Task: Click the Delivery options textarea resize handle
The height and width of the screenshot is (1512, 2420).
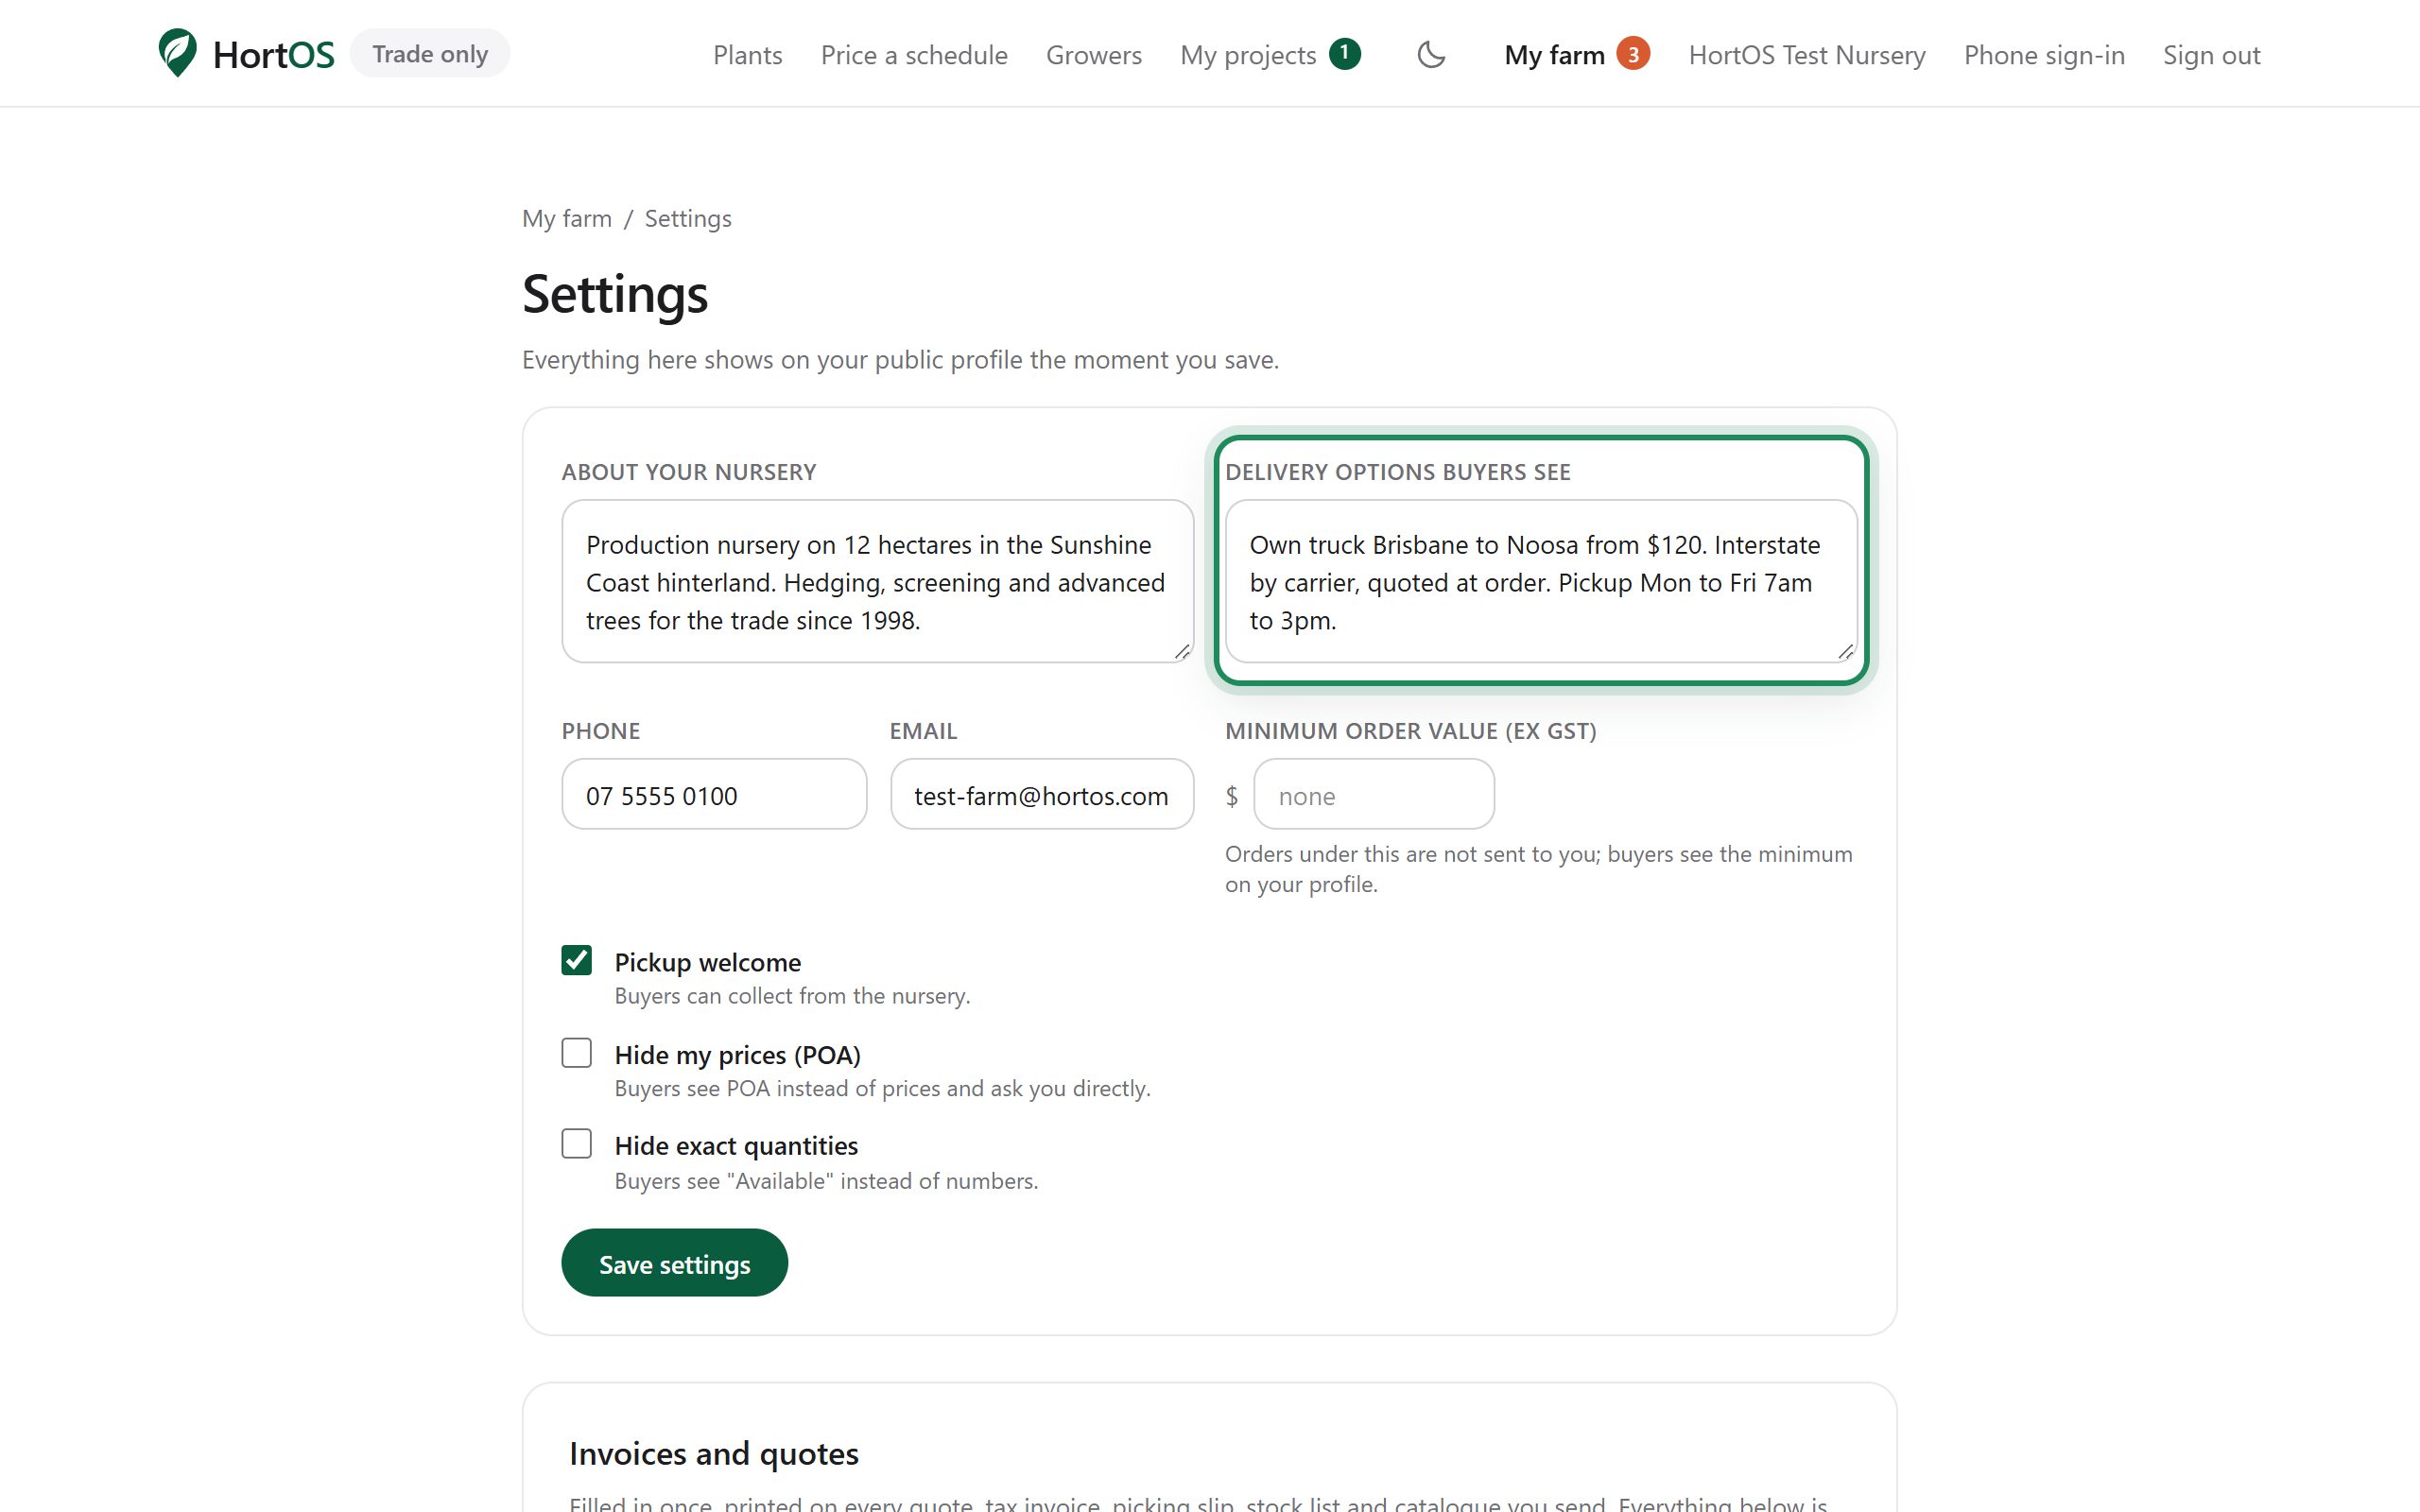Action: coord(1845,651)
